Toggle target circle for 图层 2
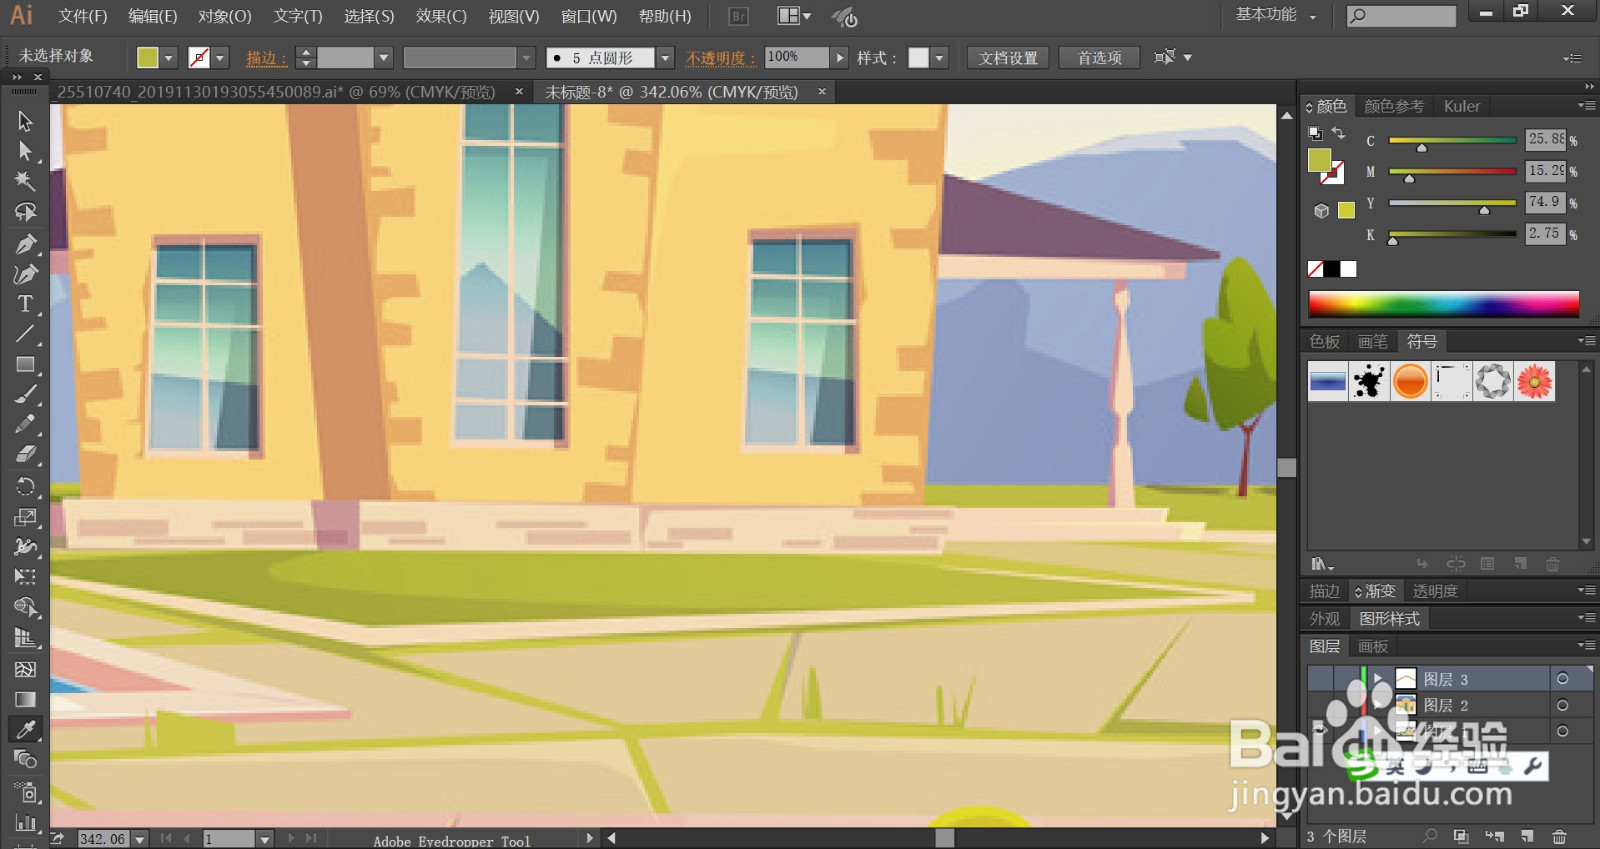 click(1563, 705)
